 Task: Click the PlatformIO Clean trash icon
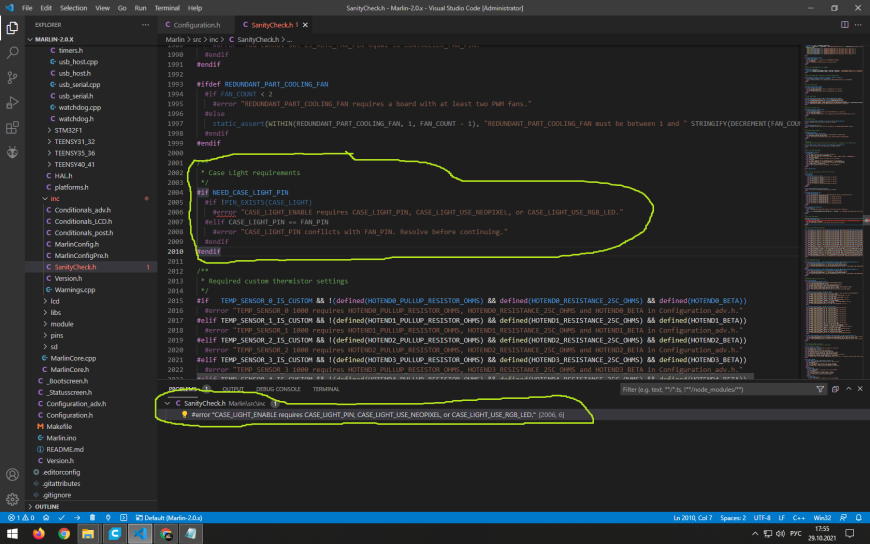(x=93, y=517)
